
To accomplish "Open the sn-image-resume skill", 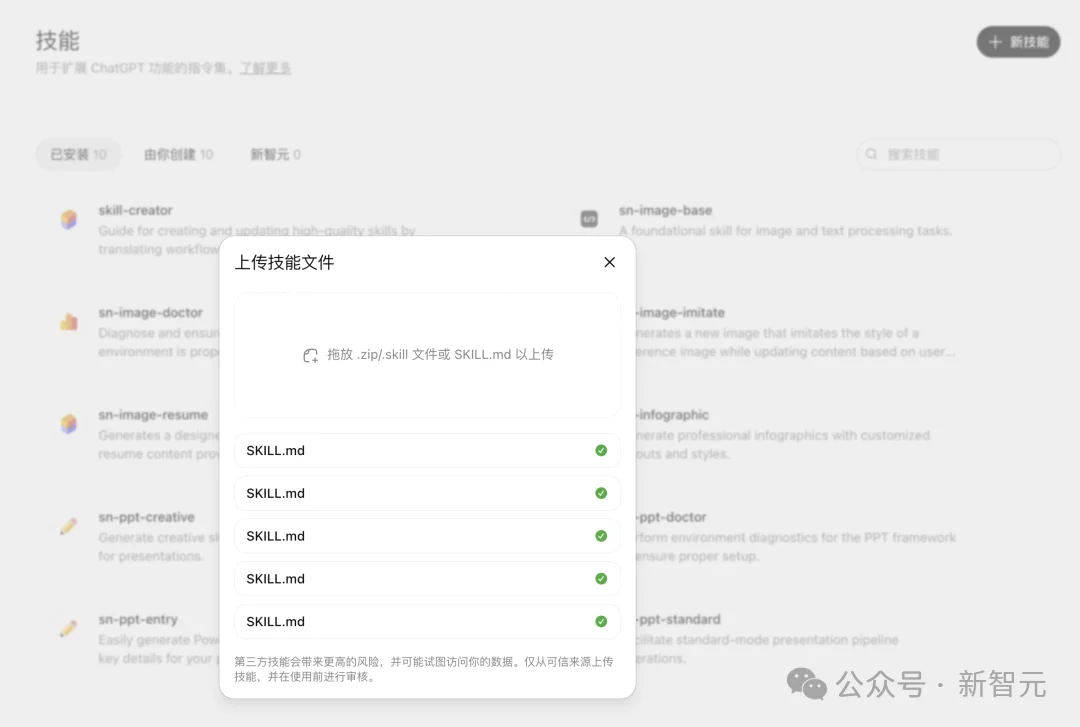I will click(x=153, y=415).
